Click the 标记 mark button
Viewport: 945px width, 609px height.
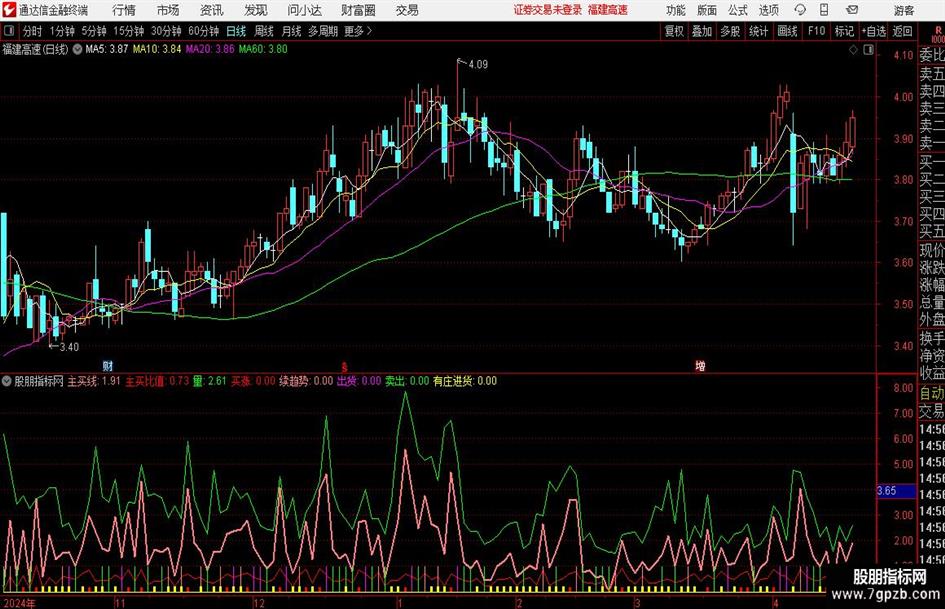point(844,31)
